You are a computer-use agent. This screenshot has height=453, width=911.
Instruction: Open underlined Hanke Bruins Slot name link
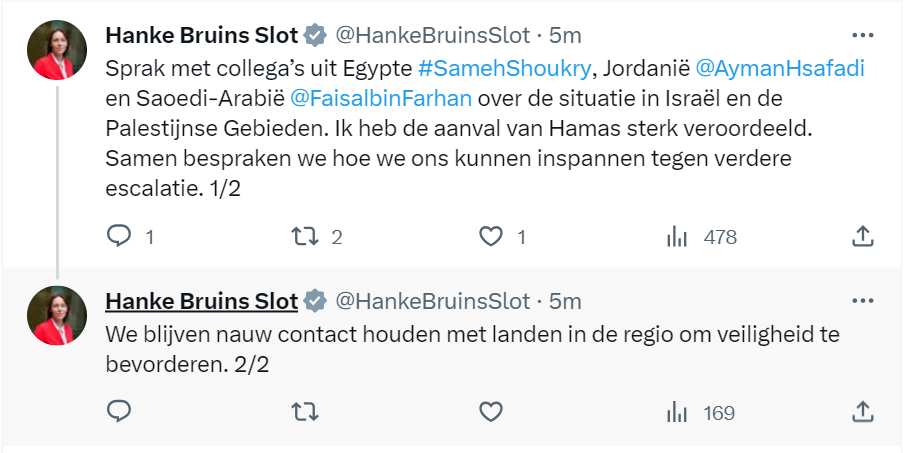coord(201,301)
